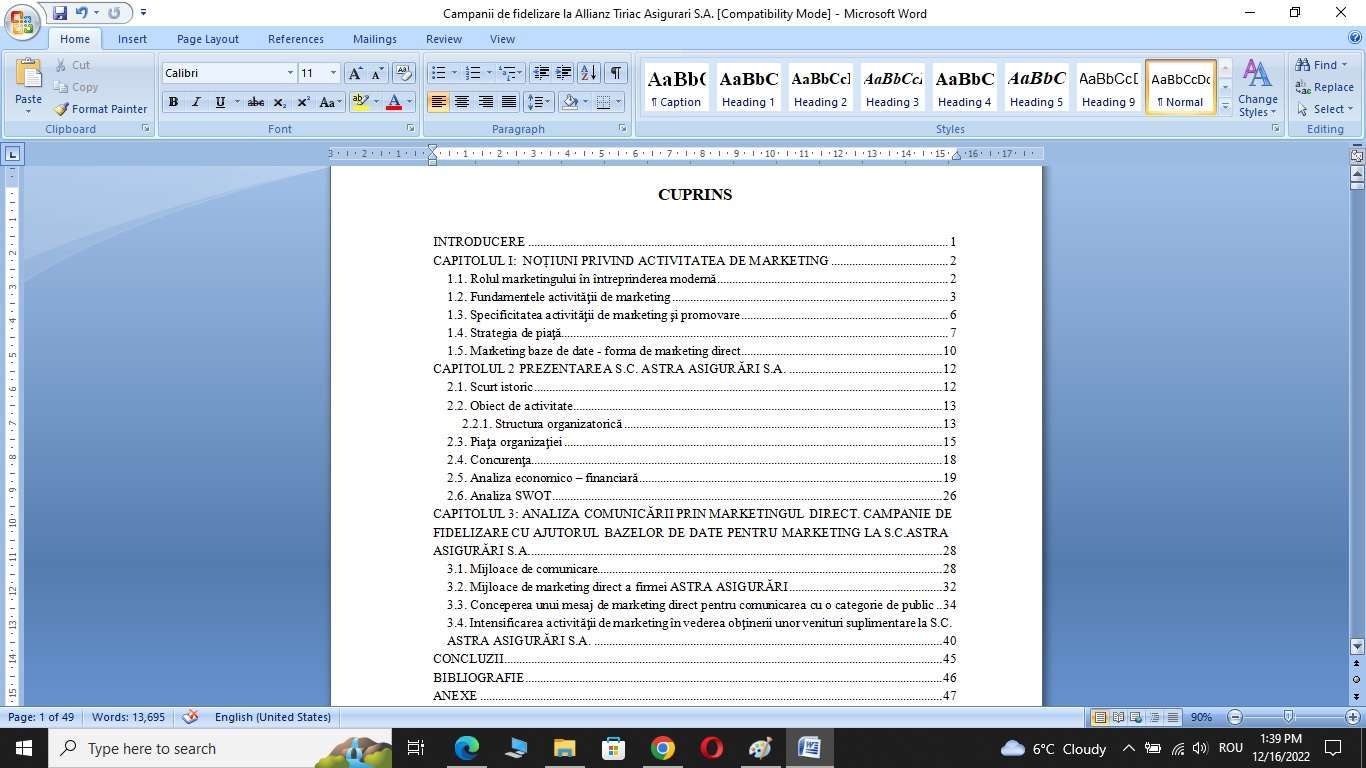Screen dimensions: 1366x768
Task: Open Word Help question mark
Action: (1356, 39)
